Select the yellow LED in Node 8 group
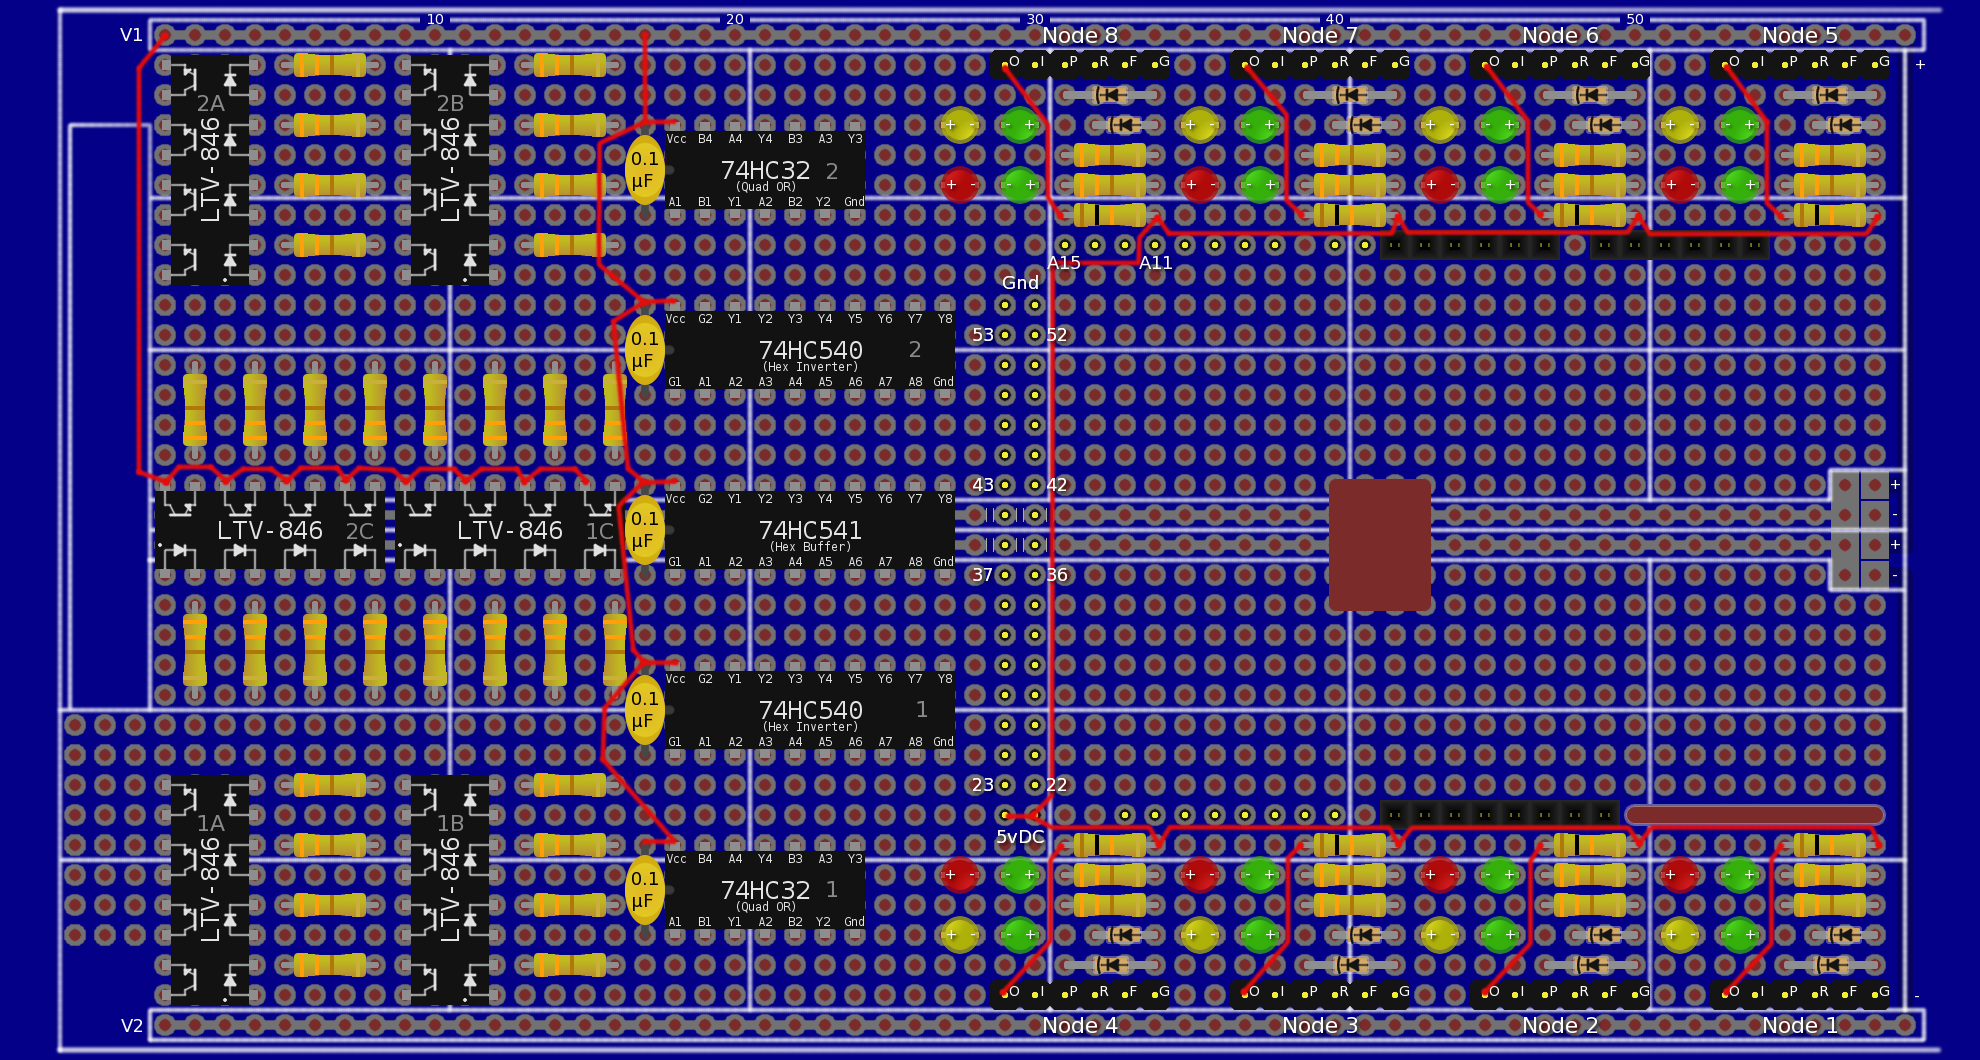Viewport: 1980px width, 1060px height. (x=960, y=125)
